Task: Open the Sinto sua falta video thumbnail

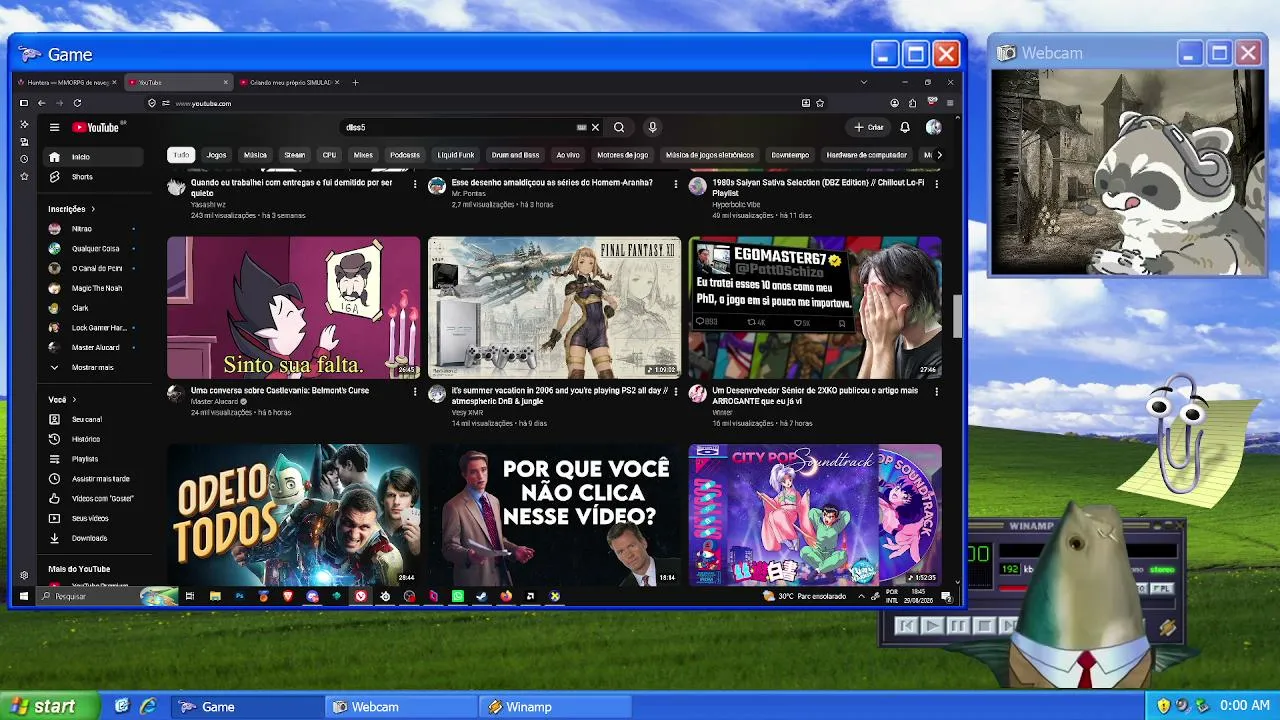Action: [294, 307]
